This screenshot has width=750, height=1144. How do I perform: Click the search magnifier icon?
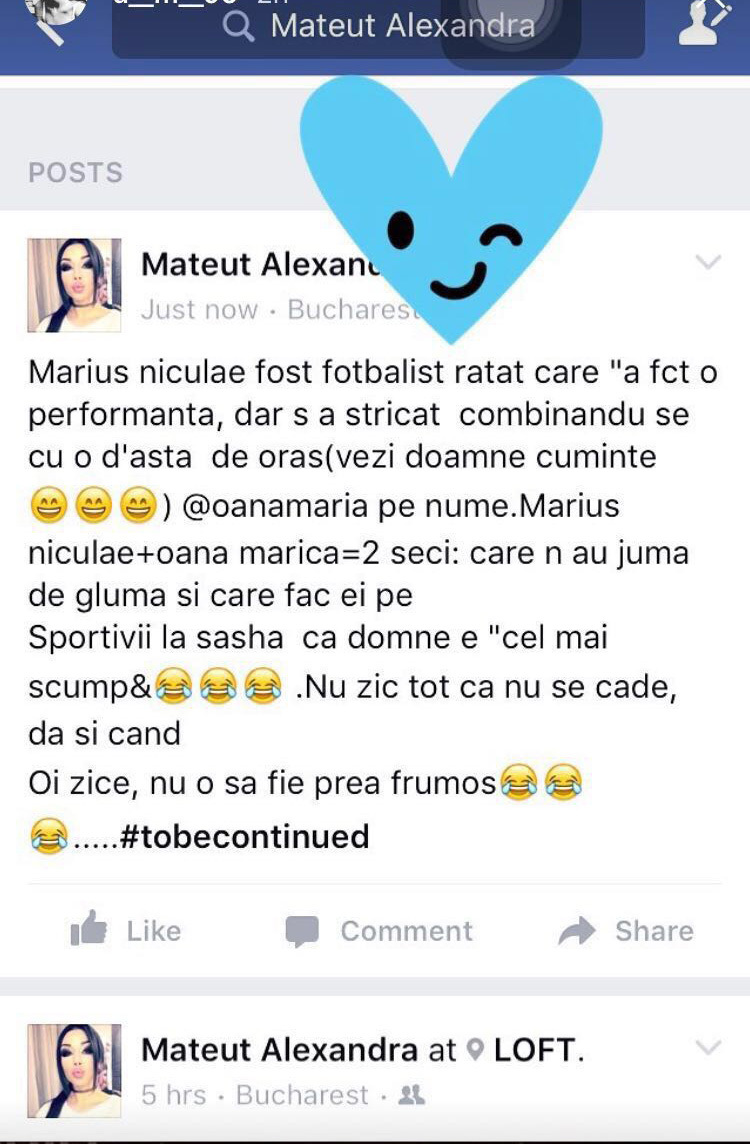(239, 26)
